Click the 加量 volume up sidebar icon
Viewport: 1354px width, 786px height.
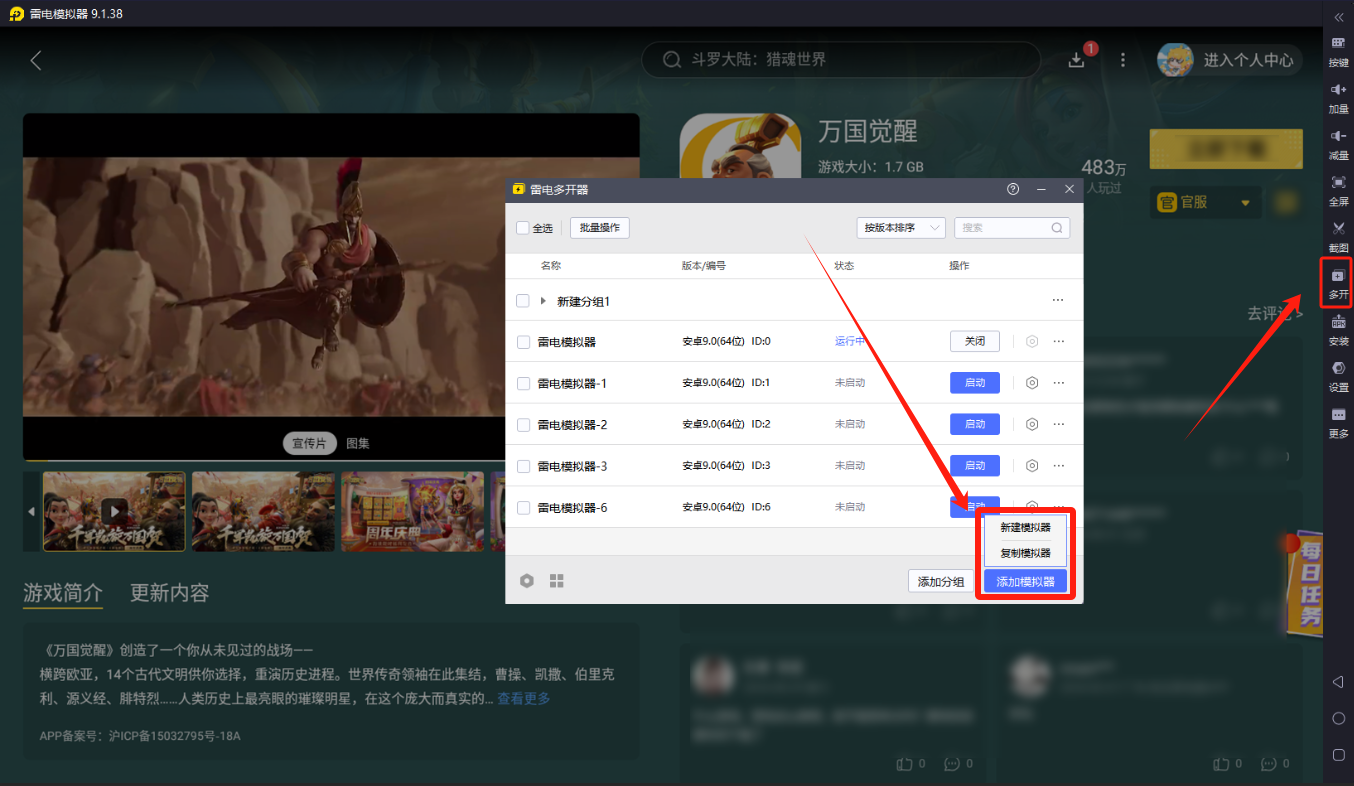coord(1338,98)
